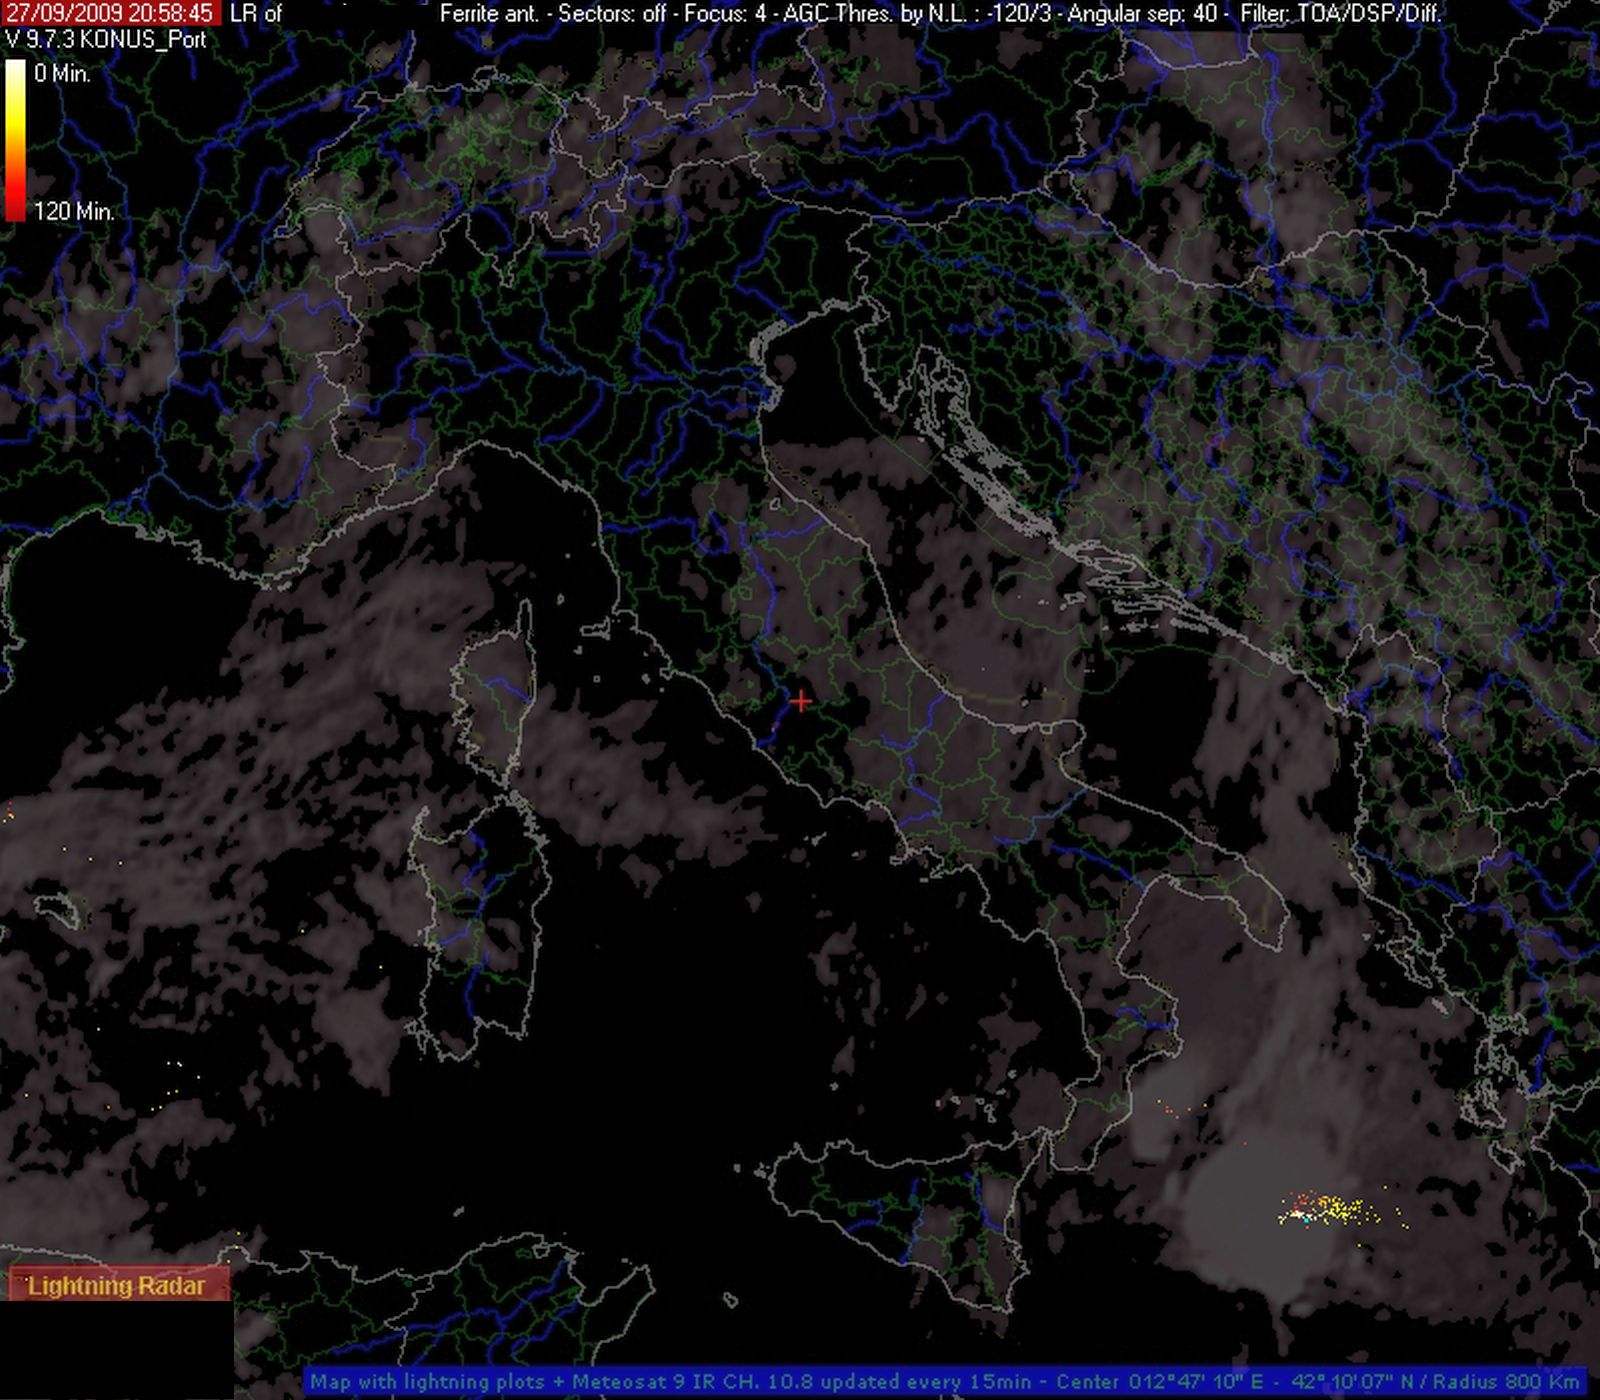
Task: Click the '0 Min.' legend label
Action: coord(62,73)
